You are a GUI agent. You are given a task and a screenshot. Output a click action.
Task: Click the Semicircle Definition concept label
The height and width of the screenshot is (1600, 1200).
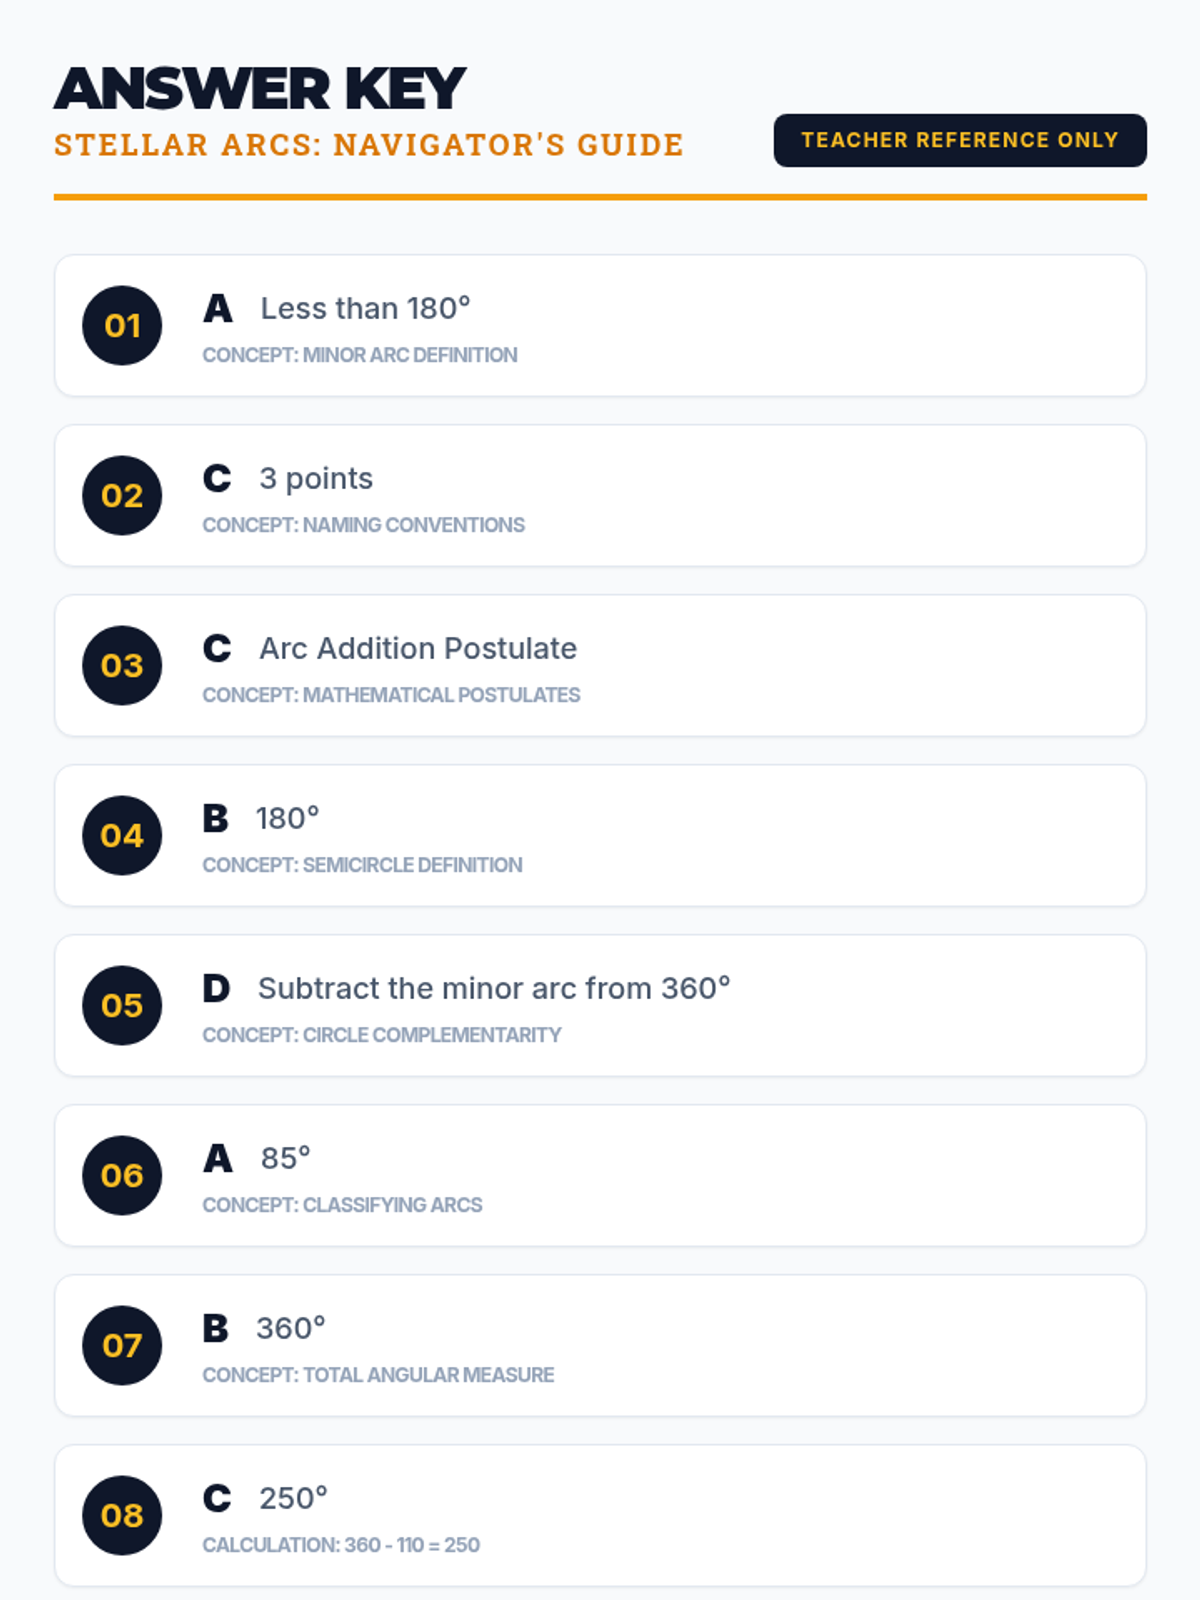(362, 865)
